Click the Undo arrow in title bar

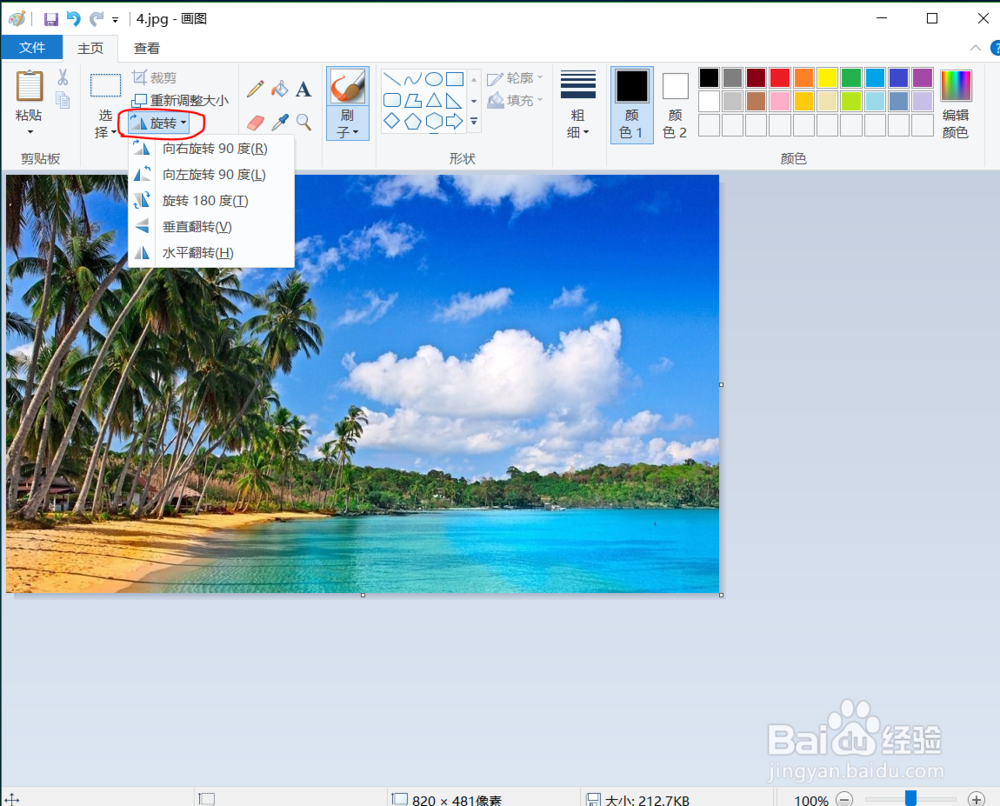(74, 18)
